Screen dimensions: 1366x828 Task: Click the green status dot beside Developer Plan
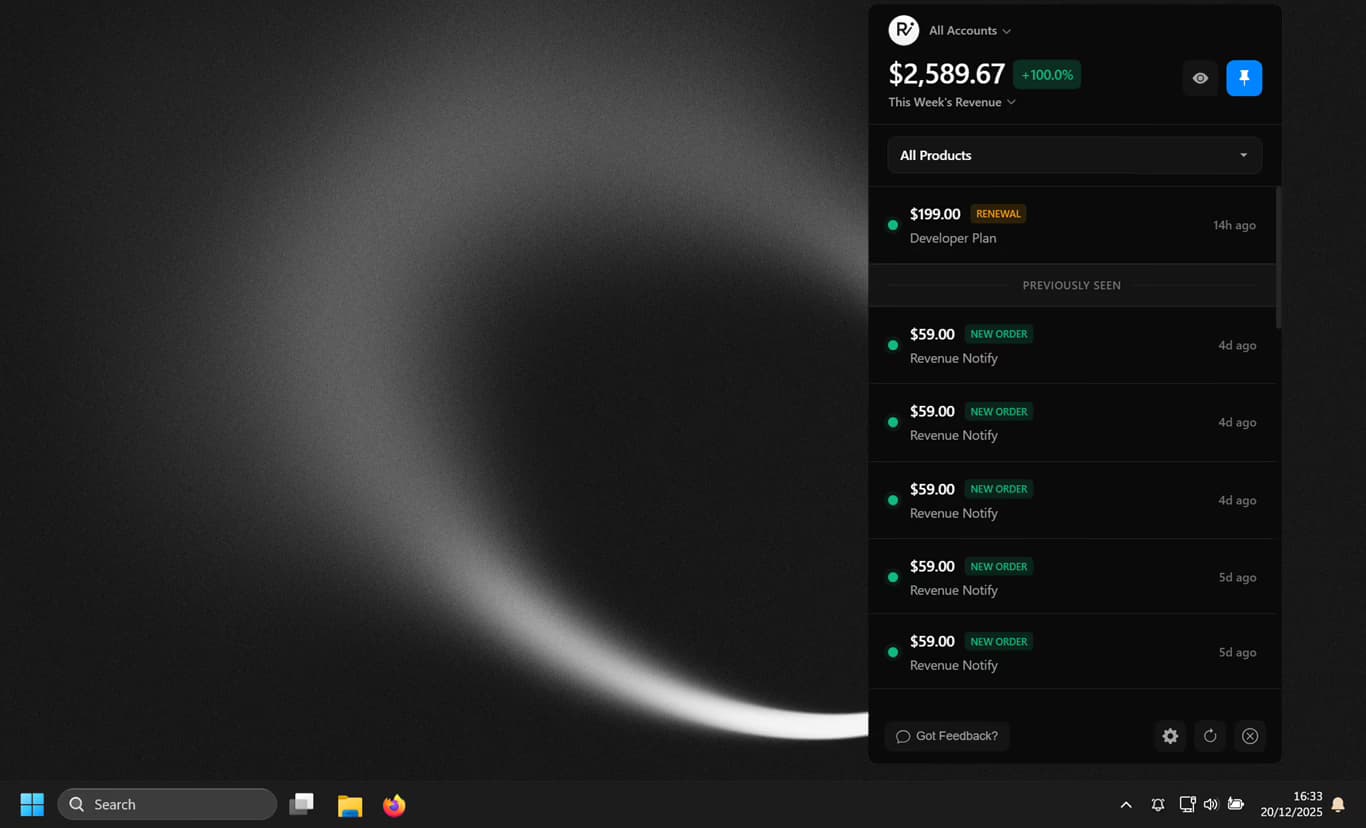pos(893,225)
